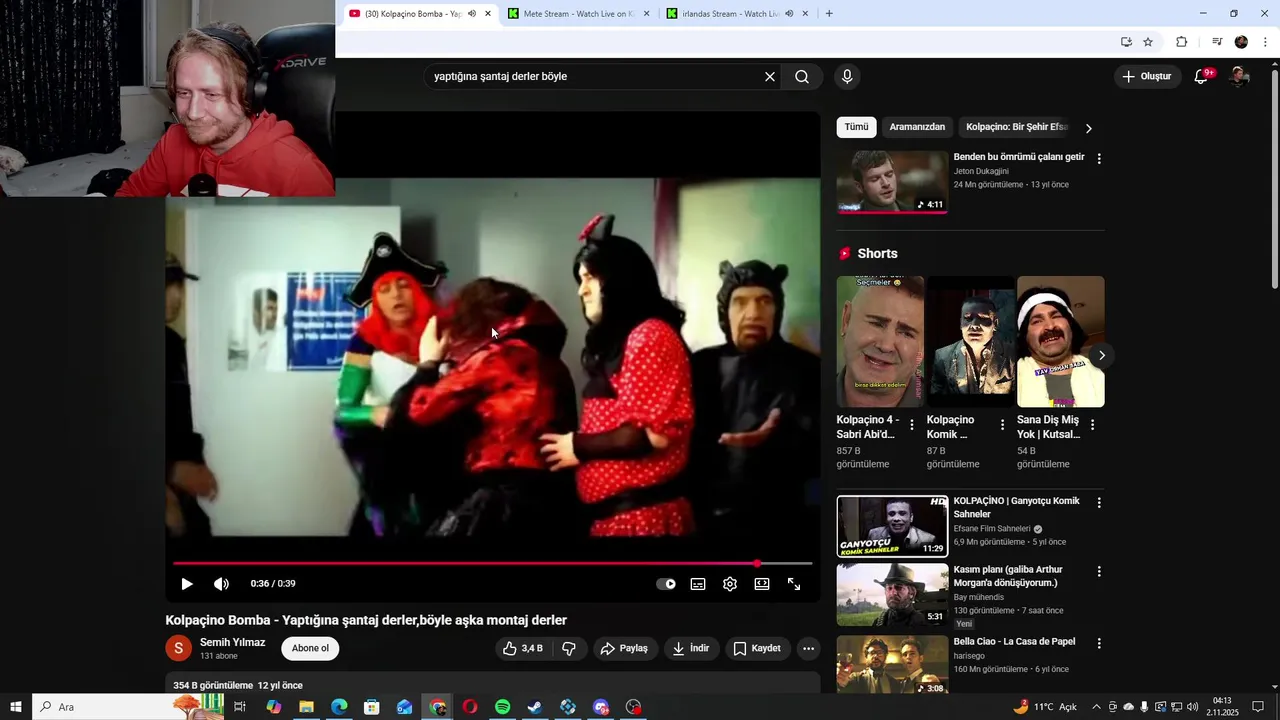The height and width of the screenshot is (720, 1280).
Task: Open the Semih Yılmaz channel name link
Action: tap(232, 643)
